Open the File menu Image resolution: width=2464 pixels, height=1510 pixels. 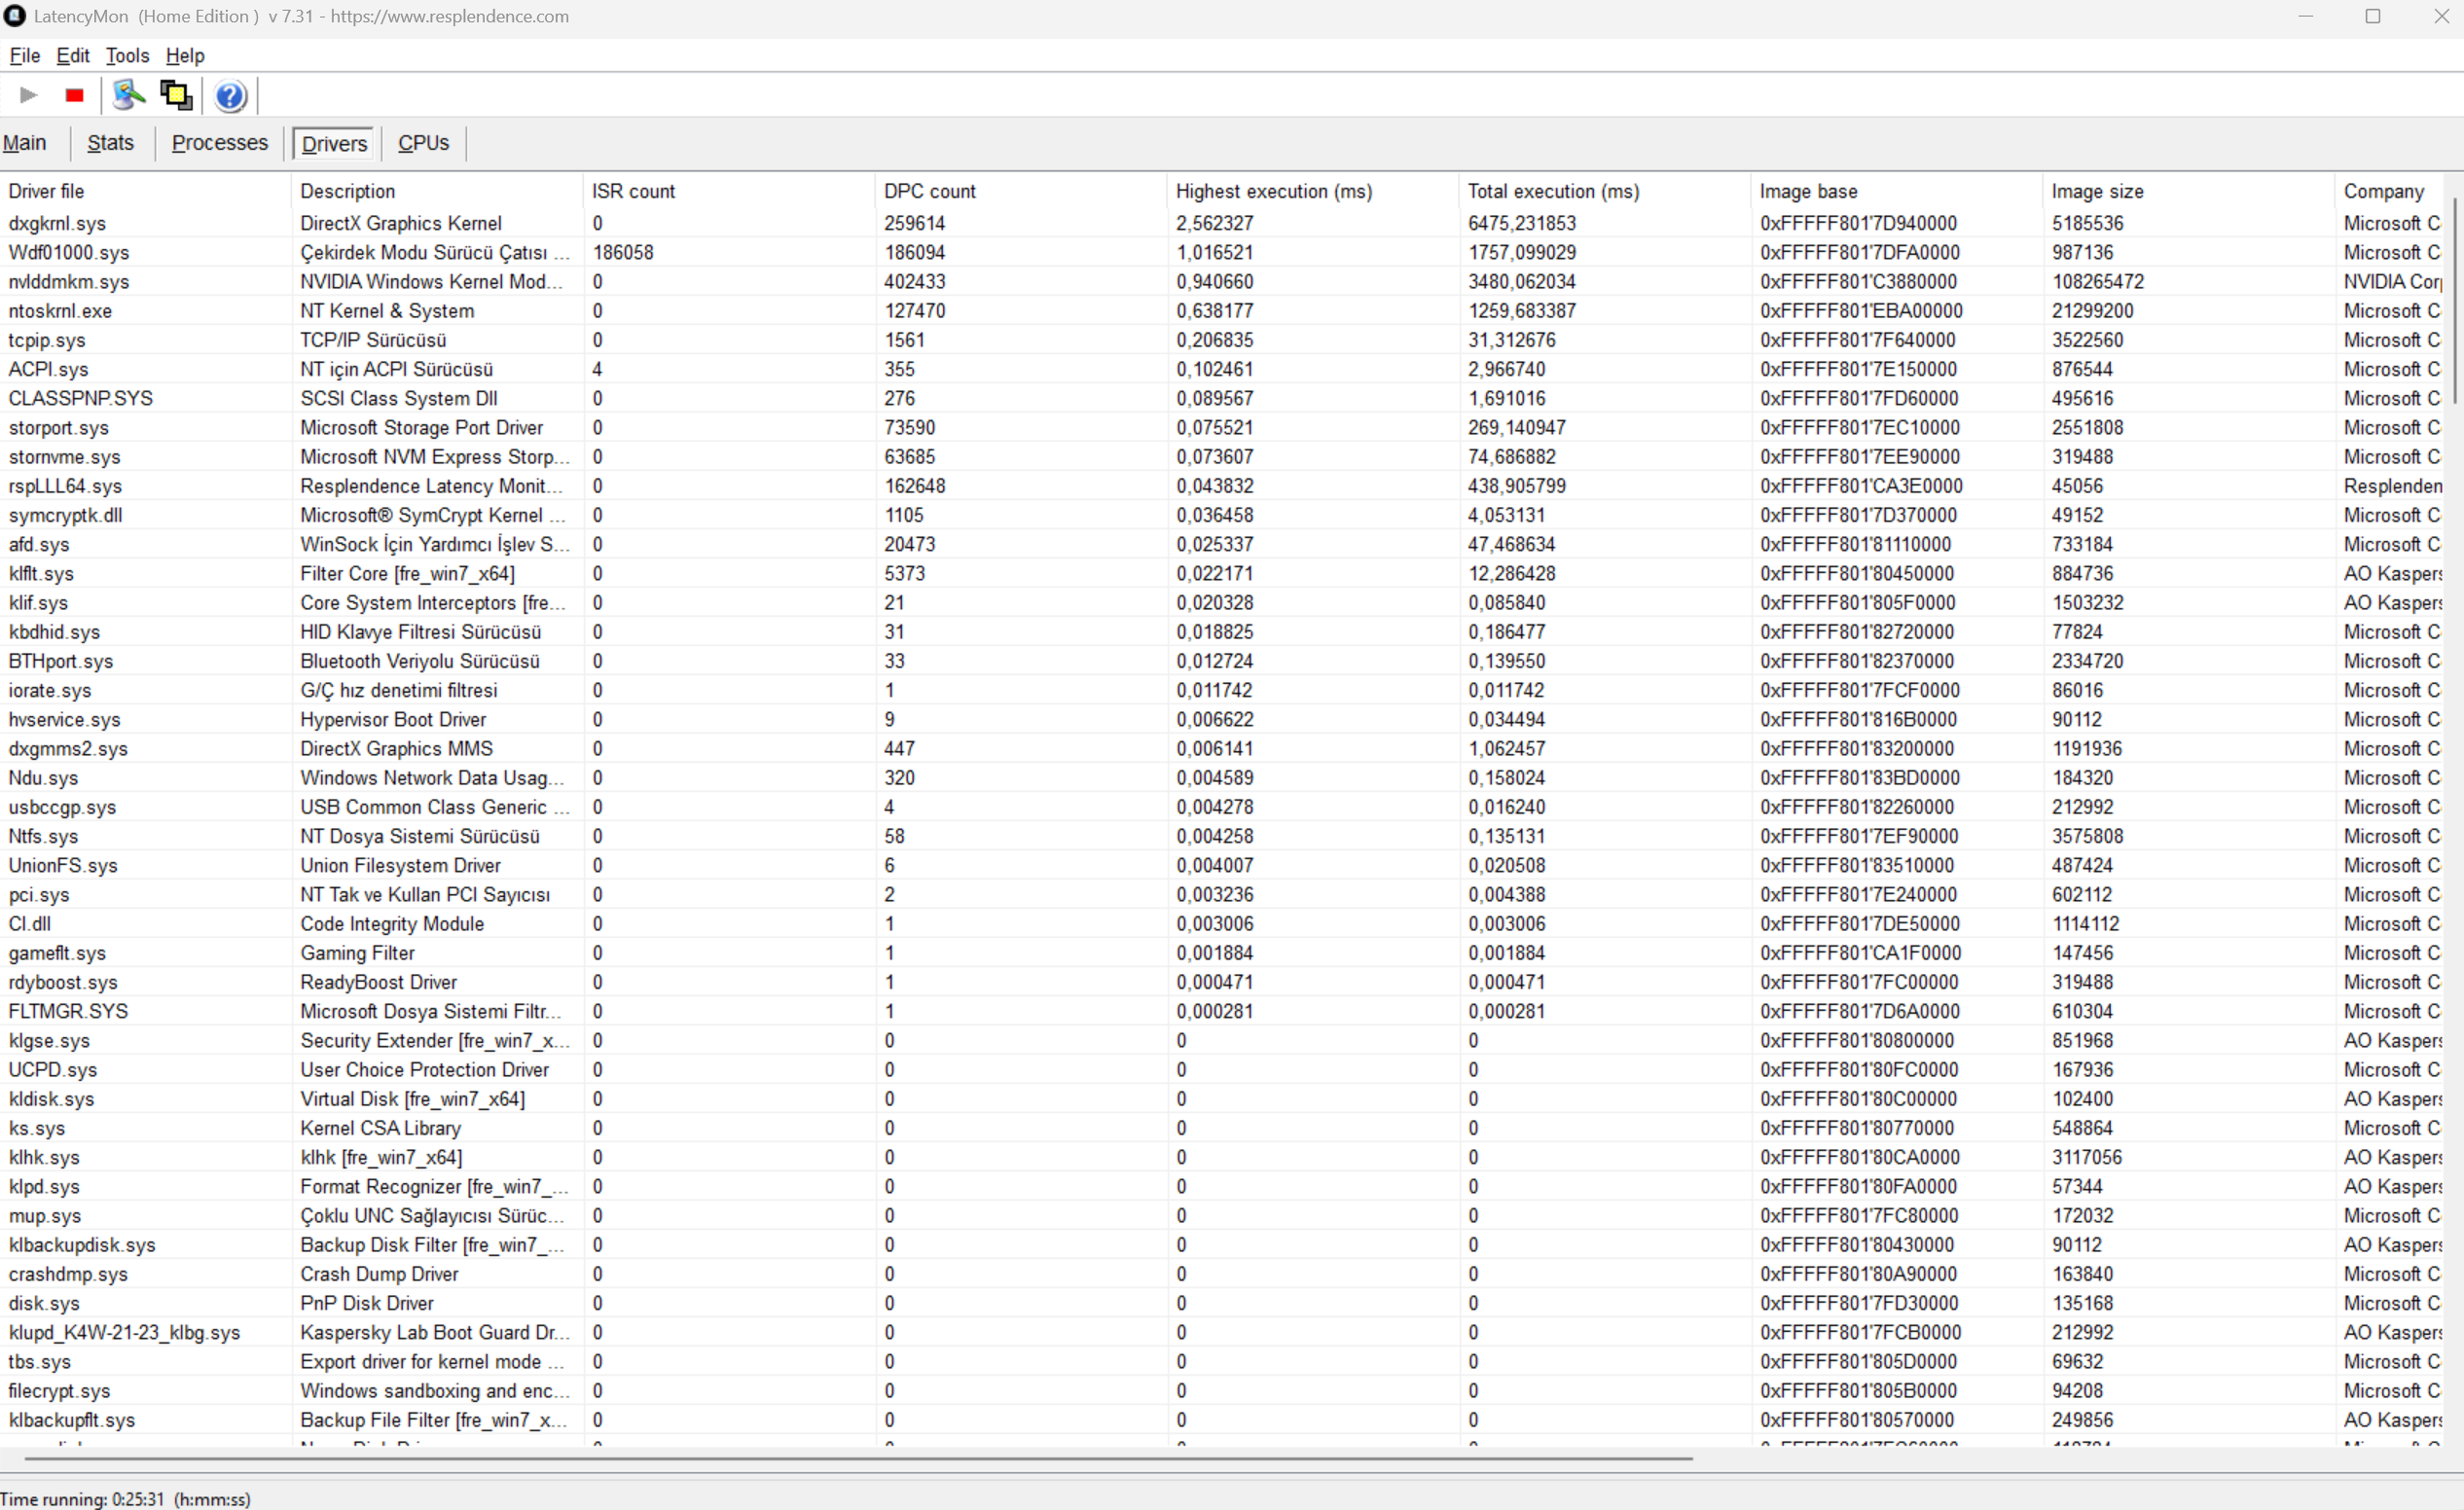24,56
